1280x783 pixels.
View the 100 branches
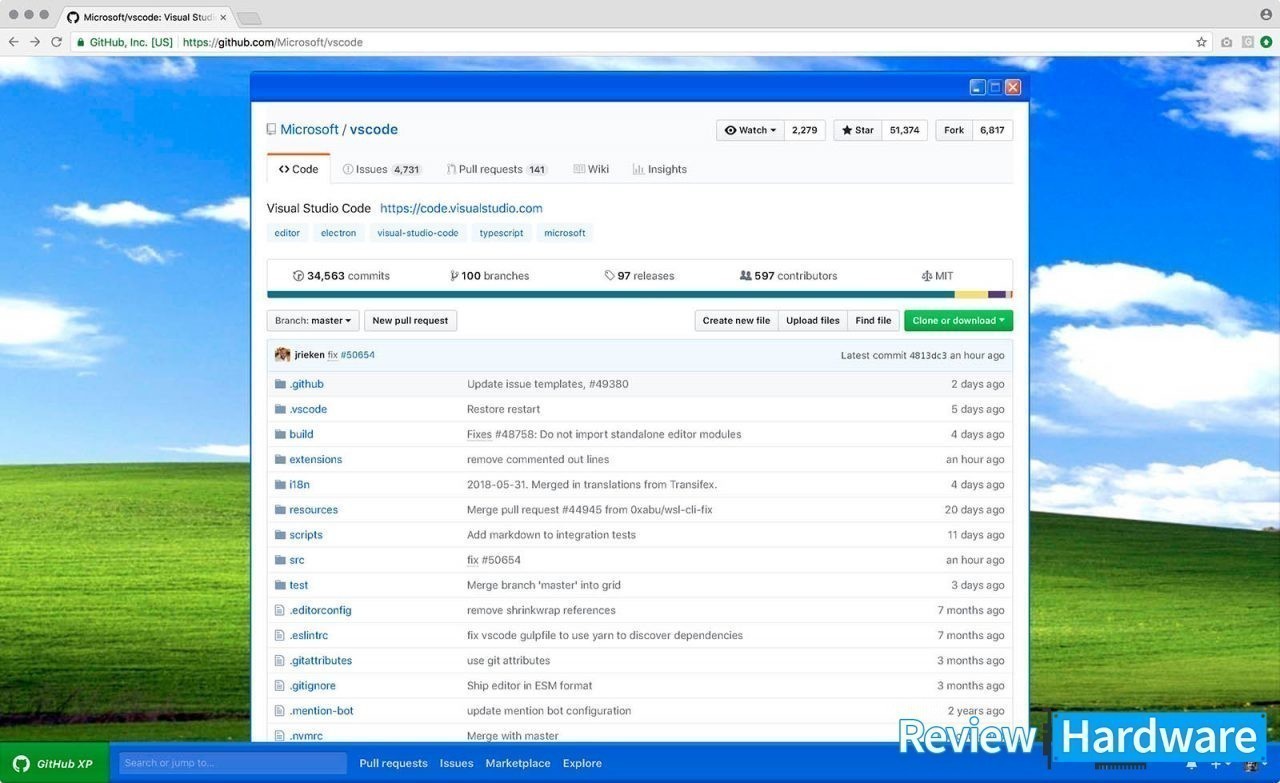[x=490, y=276]
